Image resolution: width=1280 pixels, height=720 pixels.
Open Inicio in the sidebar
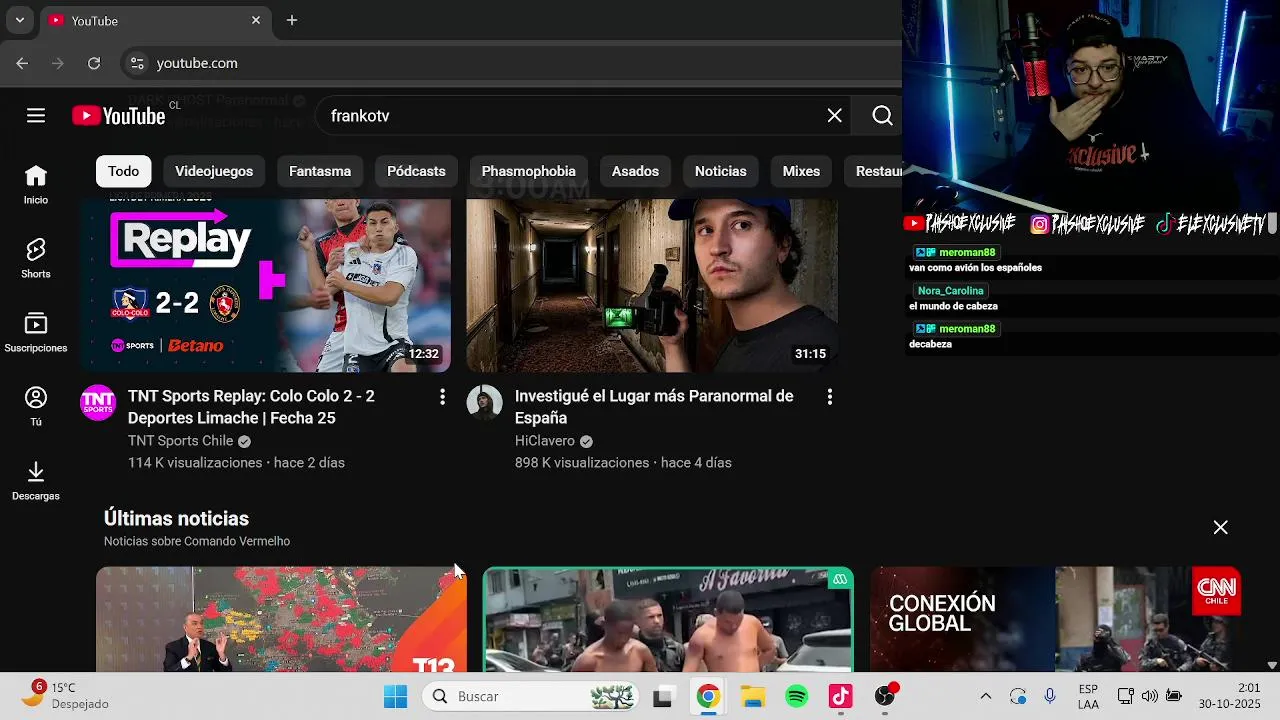point(36,185)
